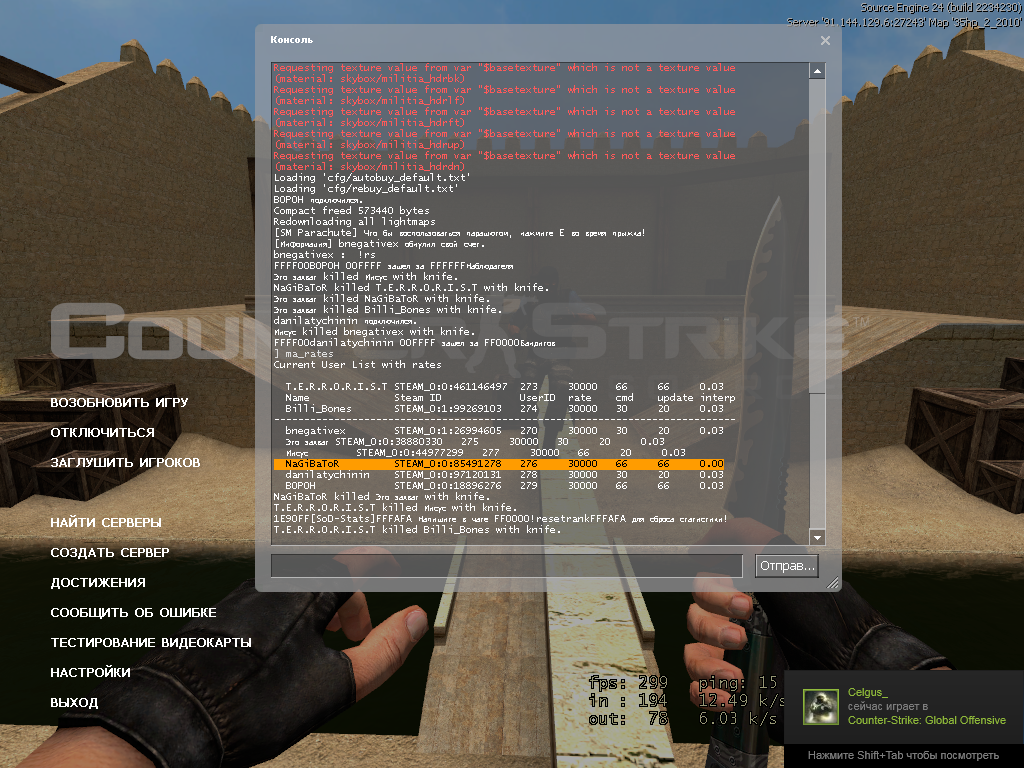Launch ТЕСТИРОВАНИЕ ВИДЕОКАРТЫ benchmark
This screenshot has height=768, width=1024.
pos(151,643)
